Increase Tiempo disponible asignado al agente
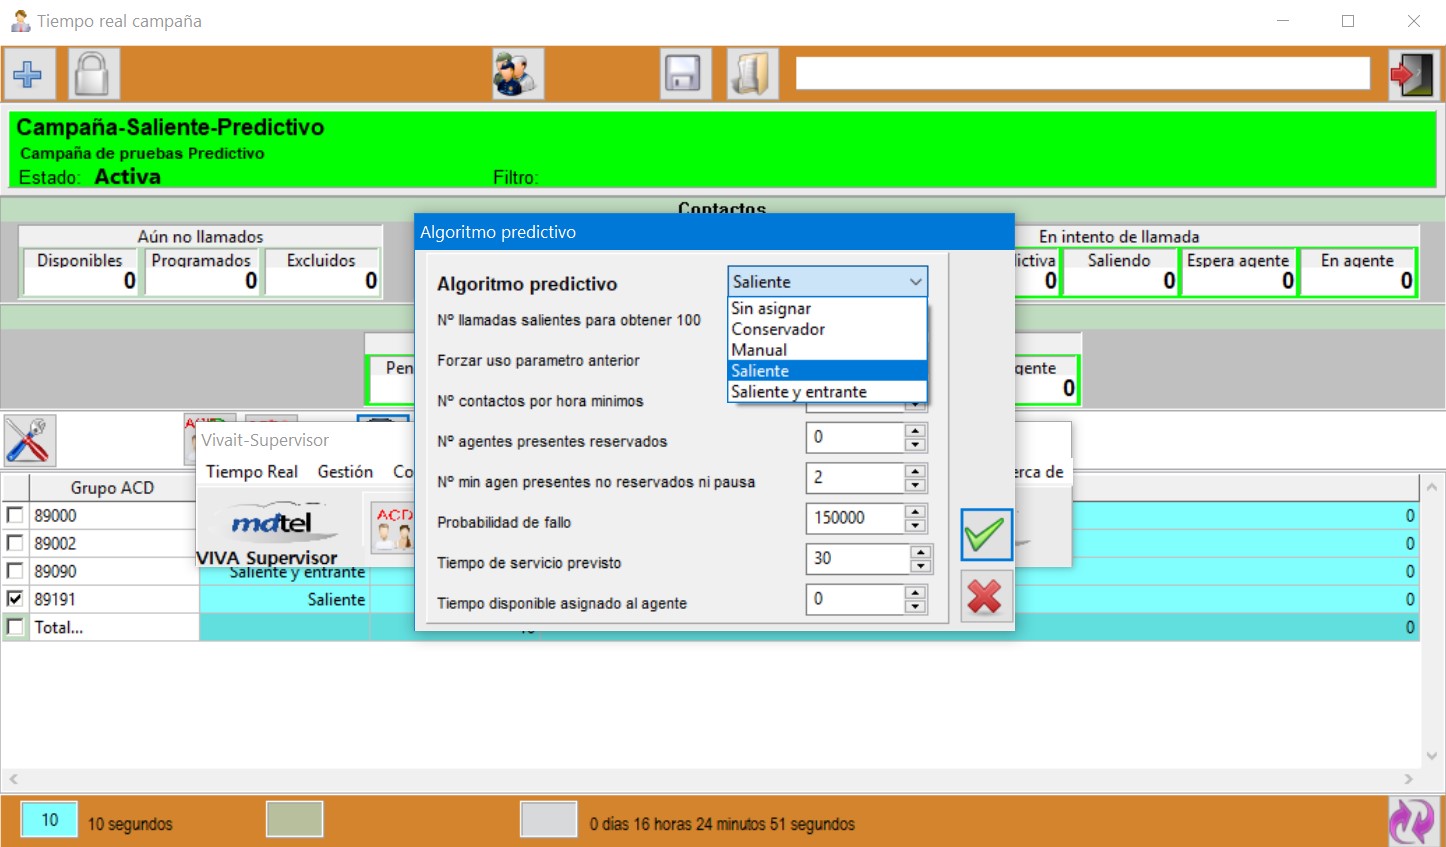The image size is (1446, 847). [x=915, y=592]
